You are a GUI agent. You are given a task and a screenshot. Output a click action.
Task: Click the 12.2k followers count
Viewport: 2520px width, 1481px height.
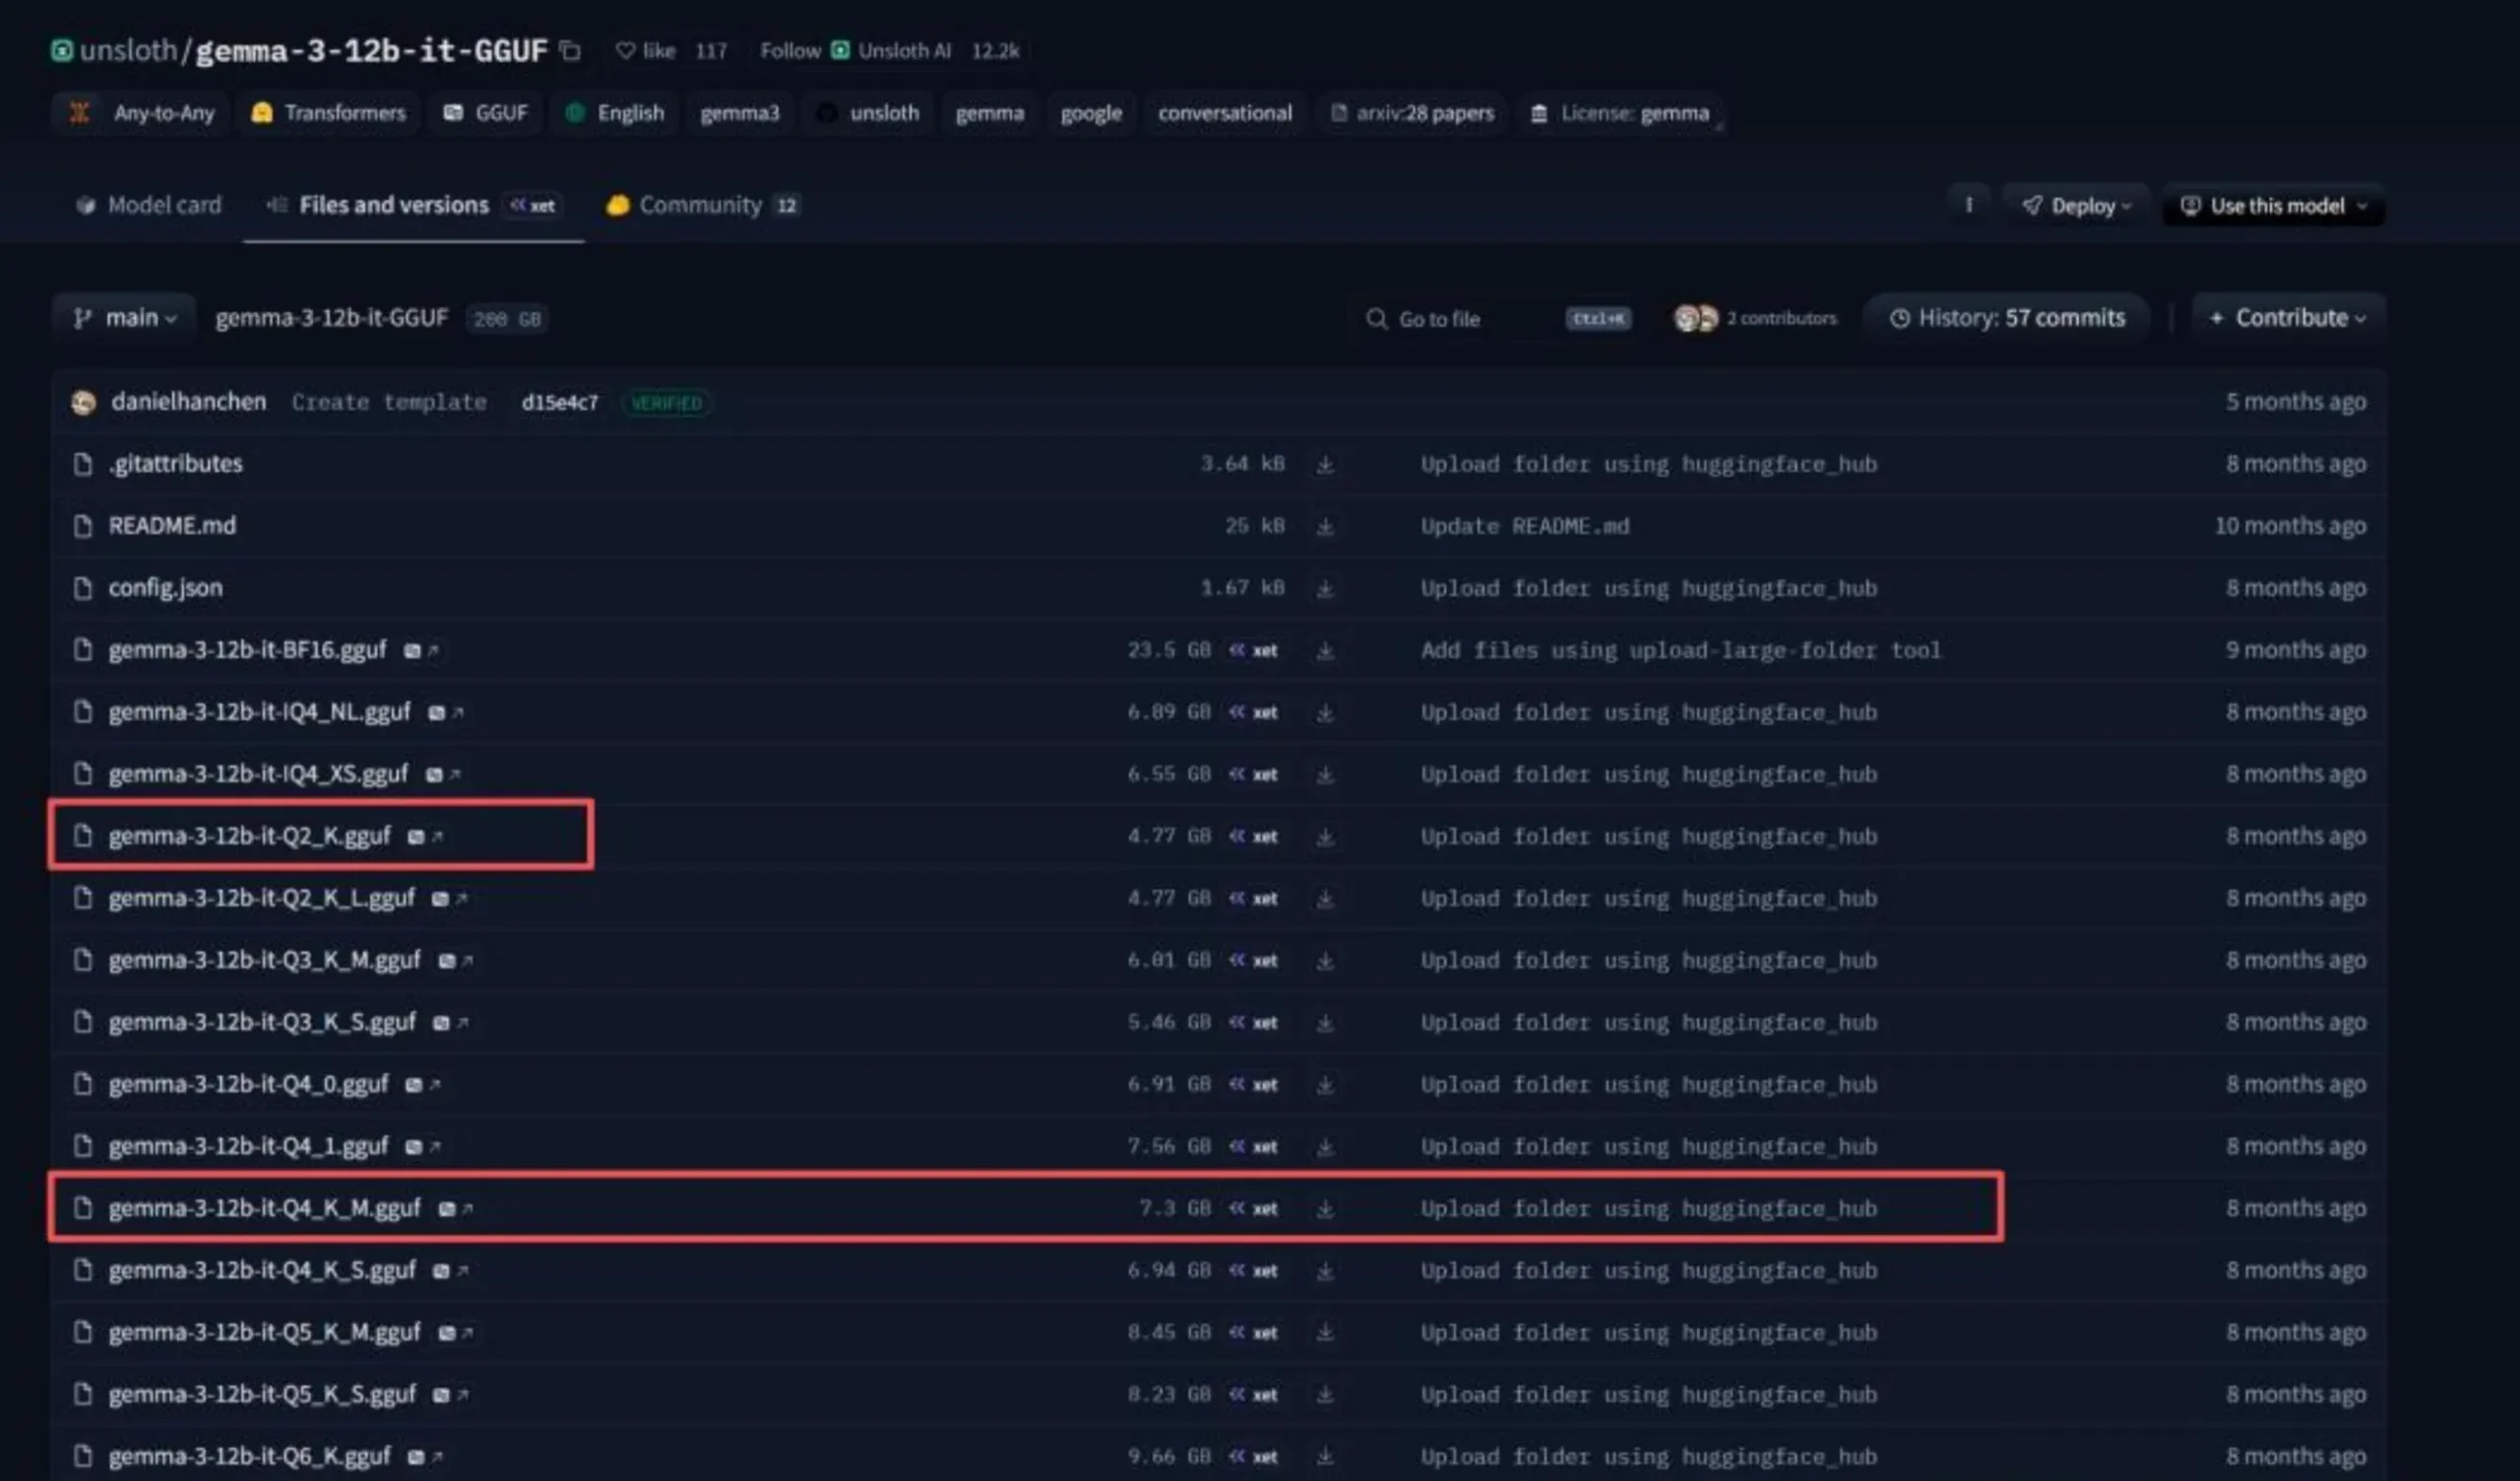tap(996, 50)
